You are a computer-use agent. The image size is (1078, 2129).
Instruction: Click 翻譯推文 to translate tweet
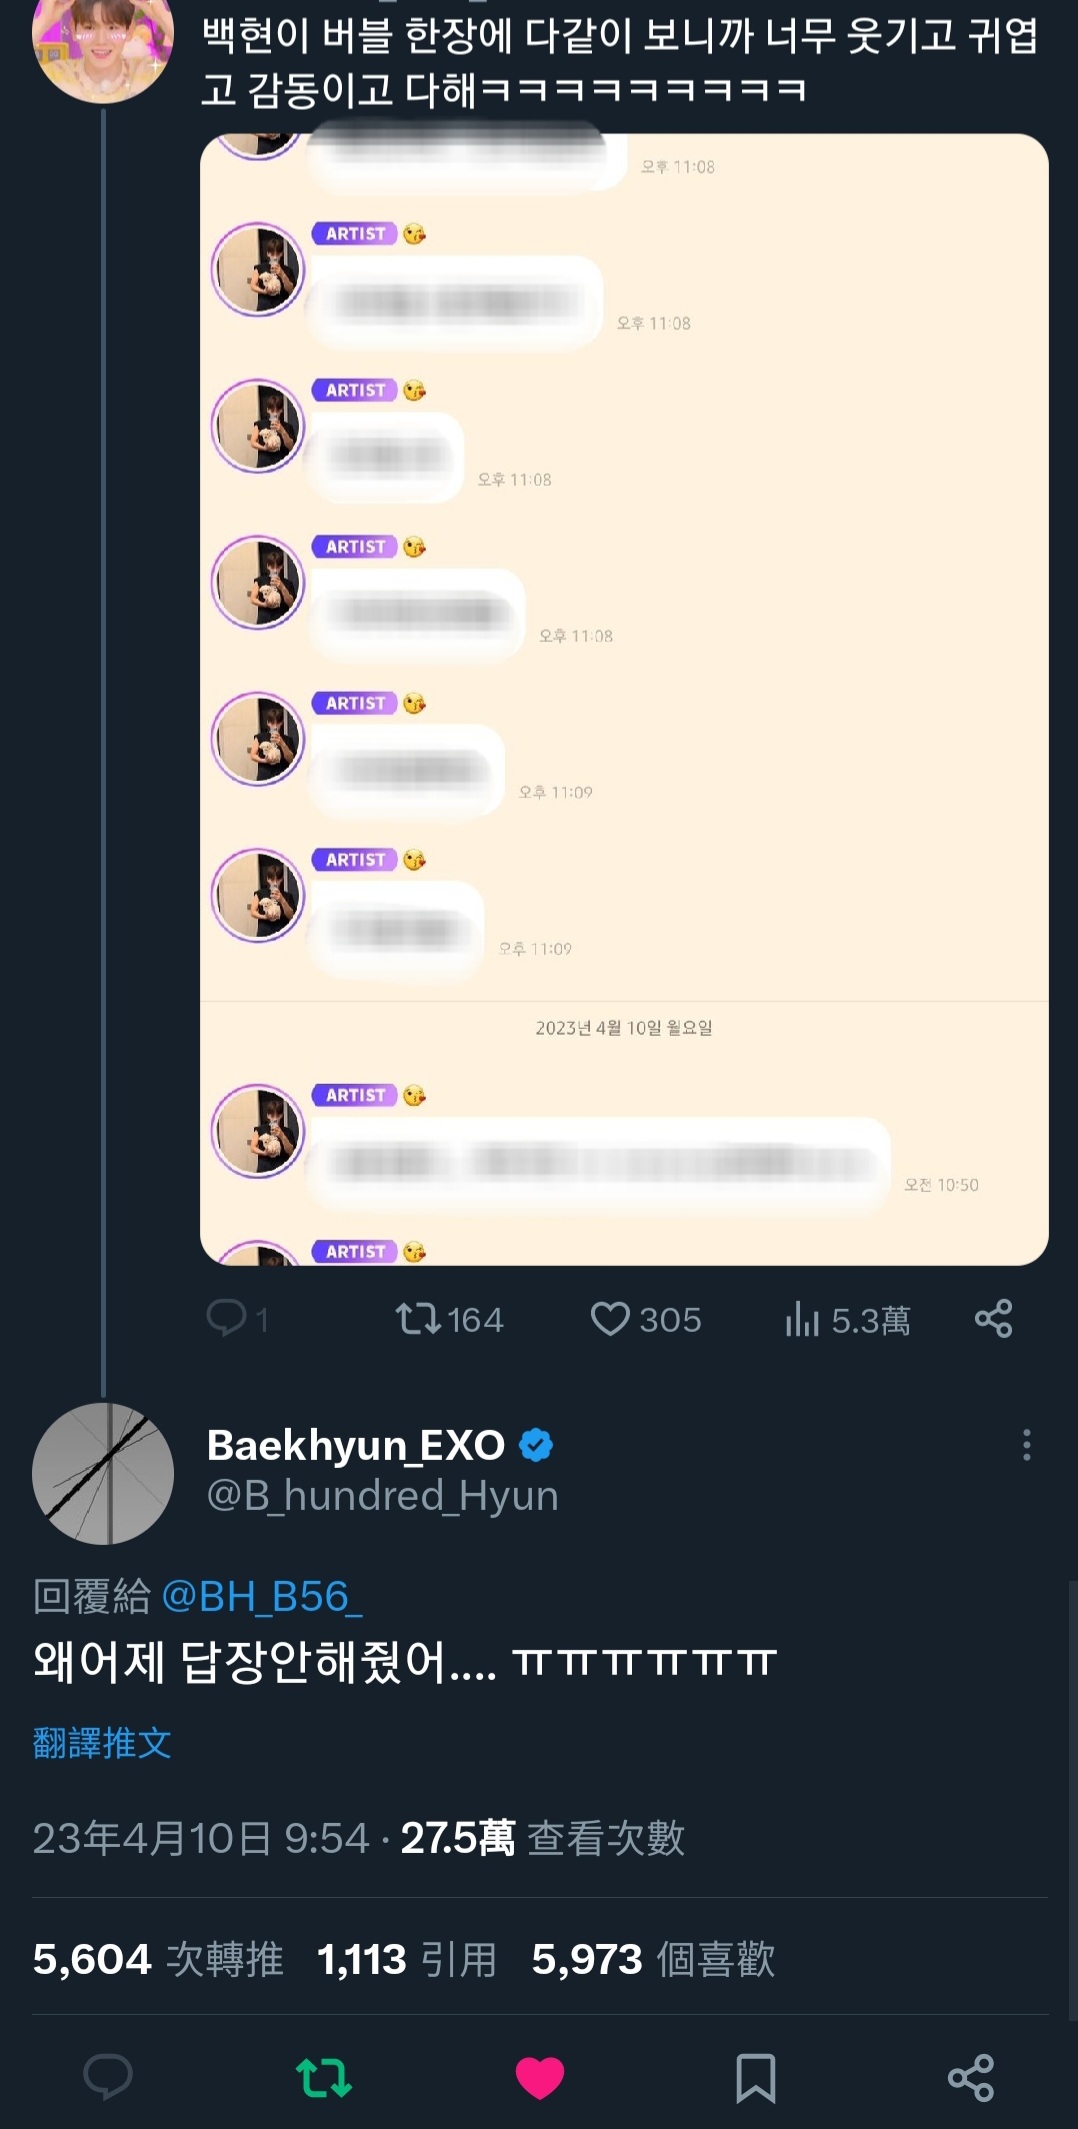tap(102, 1743)
